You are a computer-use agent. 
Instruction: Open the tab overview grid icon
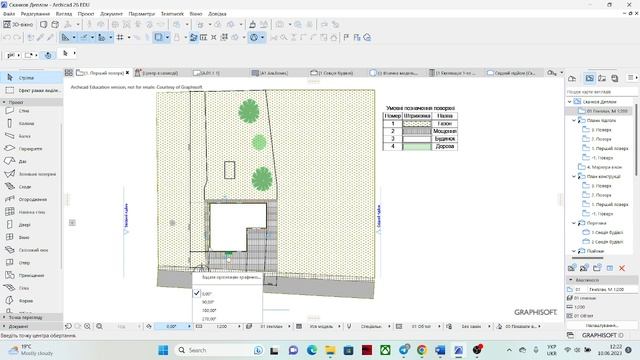tap(69, 73)
